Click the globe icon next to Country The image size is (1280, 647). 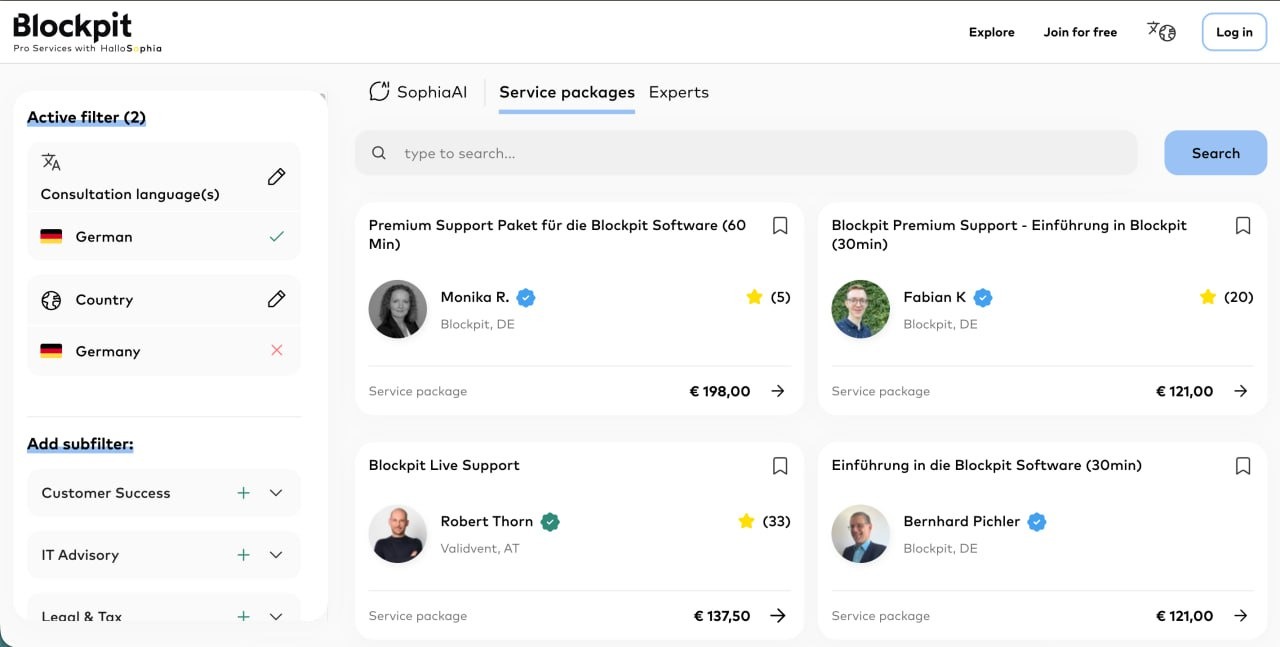pos(50,299)
